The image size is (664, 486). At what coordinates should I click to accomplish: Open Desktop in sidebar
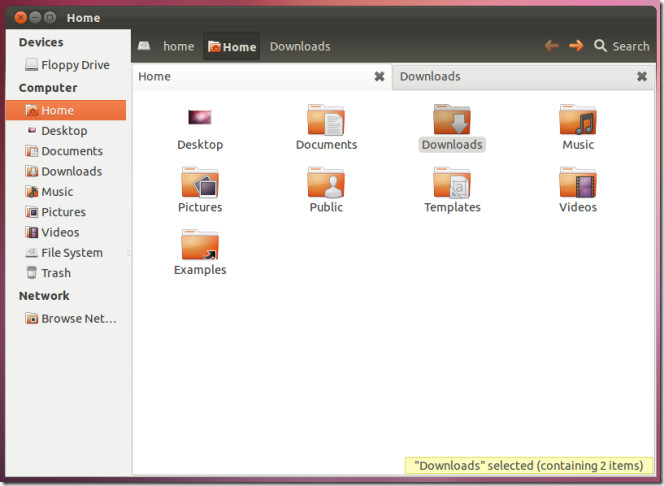point(66,130)
